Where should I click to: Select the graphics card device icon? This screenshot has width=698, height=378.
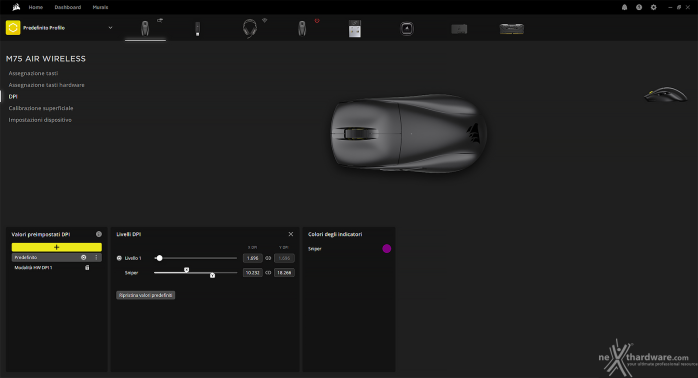[x=459, y=29]
